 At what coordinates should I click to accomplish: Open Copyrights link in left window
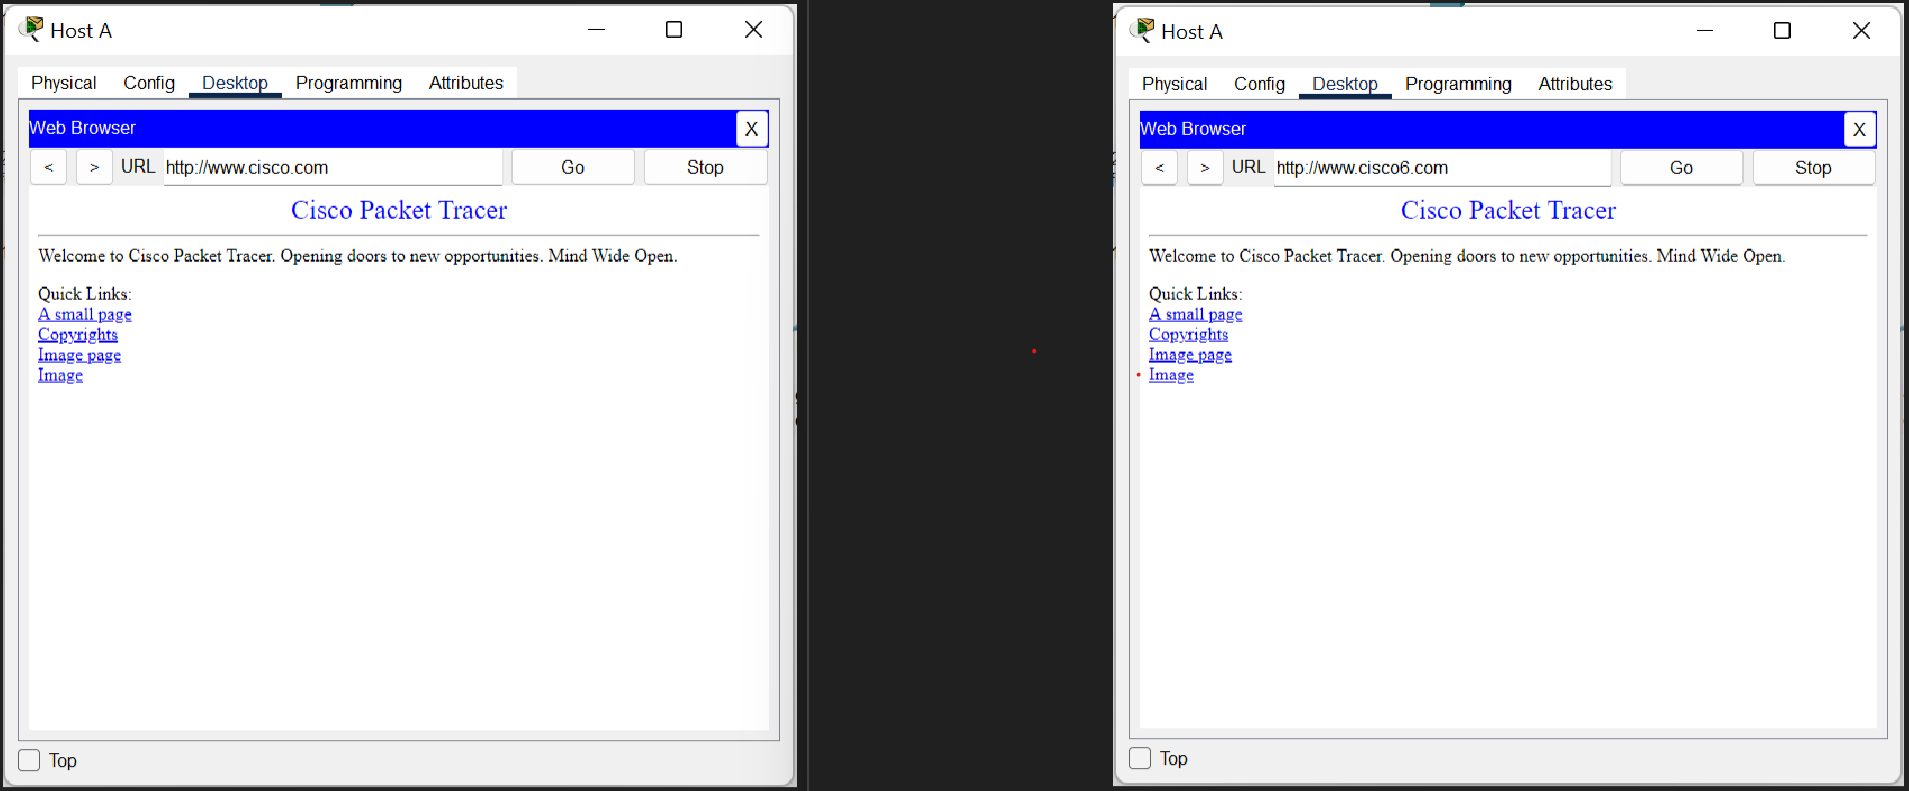(78, 334)
